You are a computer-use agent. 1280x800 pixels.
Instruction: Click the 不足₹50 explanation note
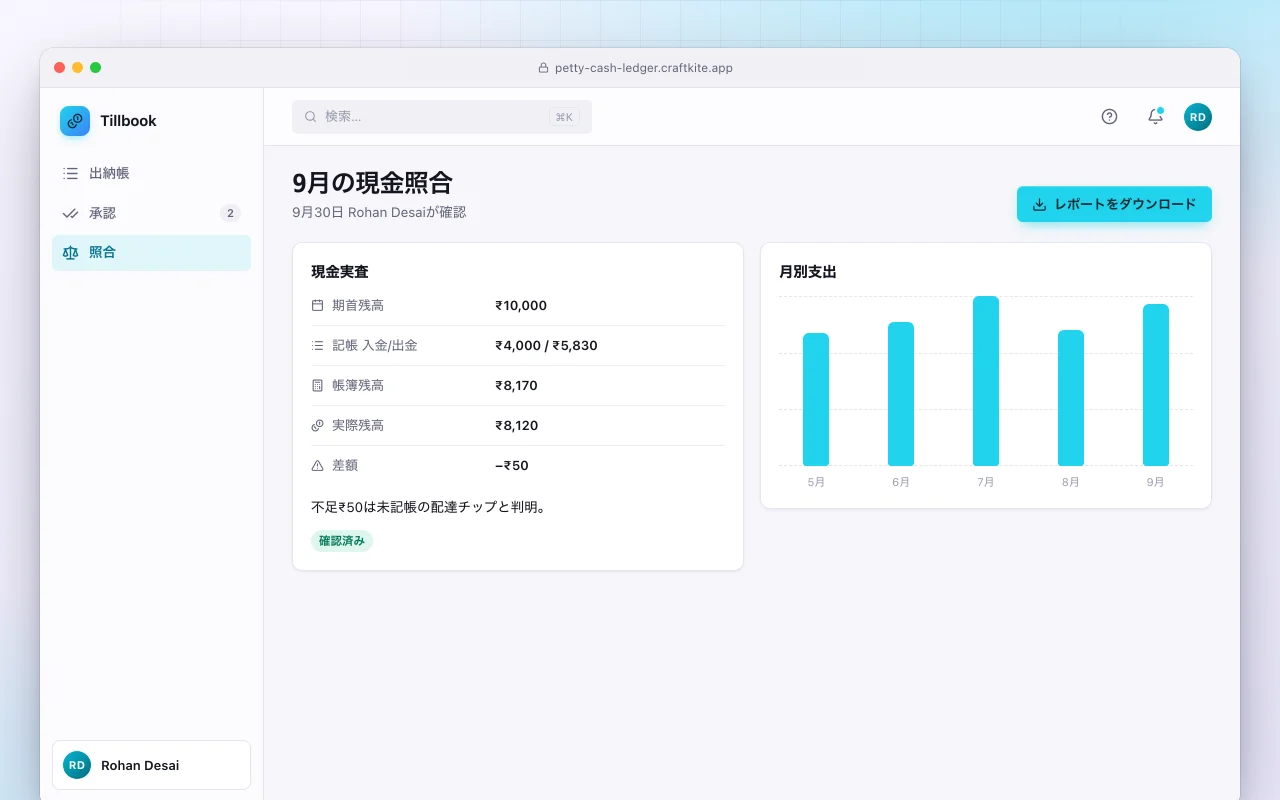[x=428, y=507]
